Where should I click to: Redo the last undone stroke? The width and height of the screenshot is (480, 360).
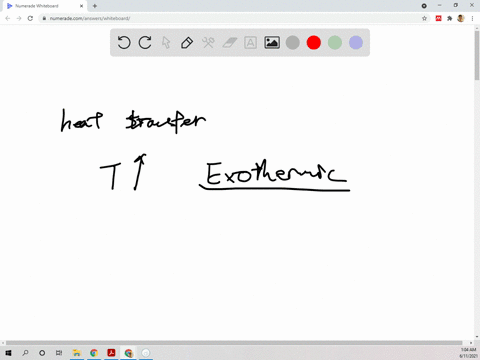click(145, 43)
